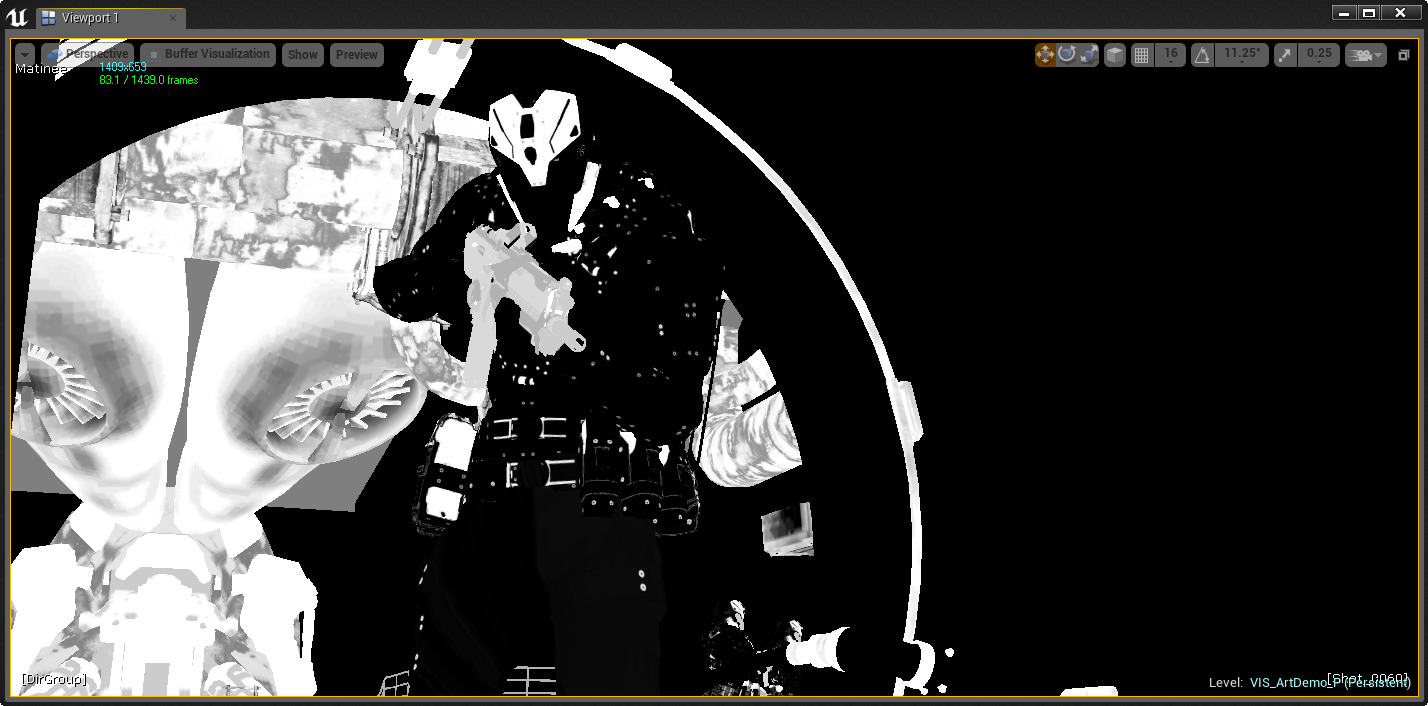This screenshot has height=706, width=1428.
Task: Select the rotate gizmo mode
Action: click(1067, 55)
